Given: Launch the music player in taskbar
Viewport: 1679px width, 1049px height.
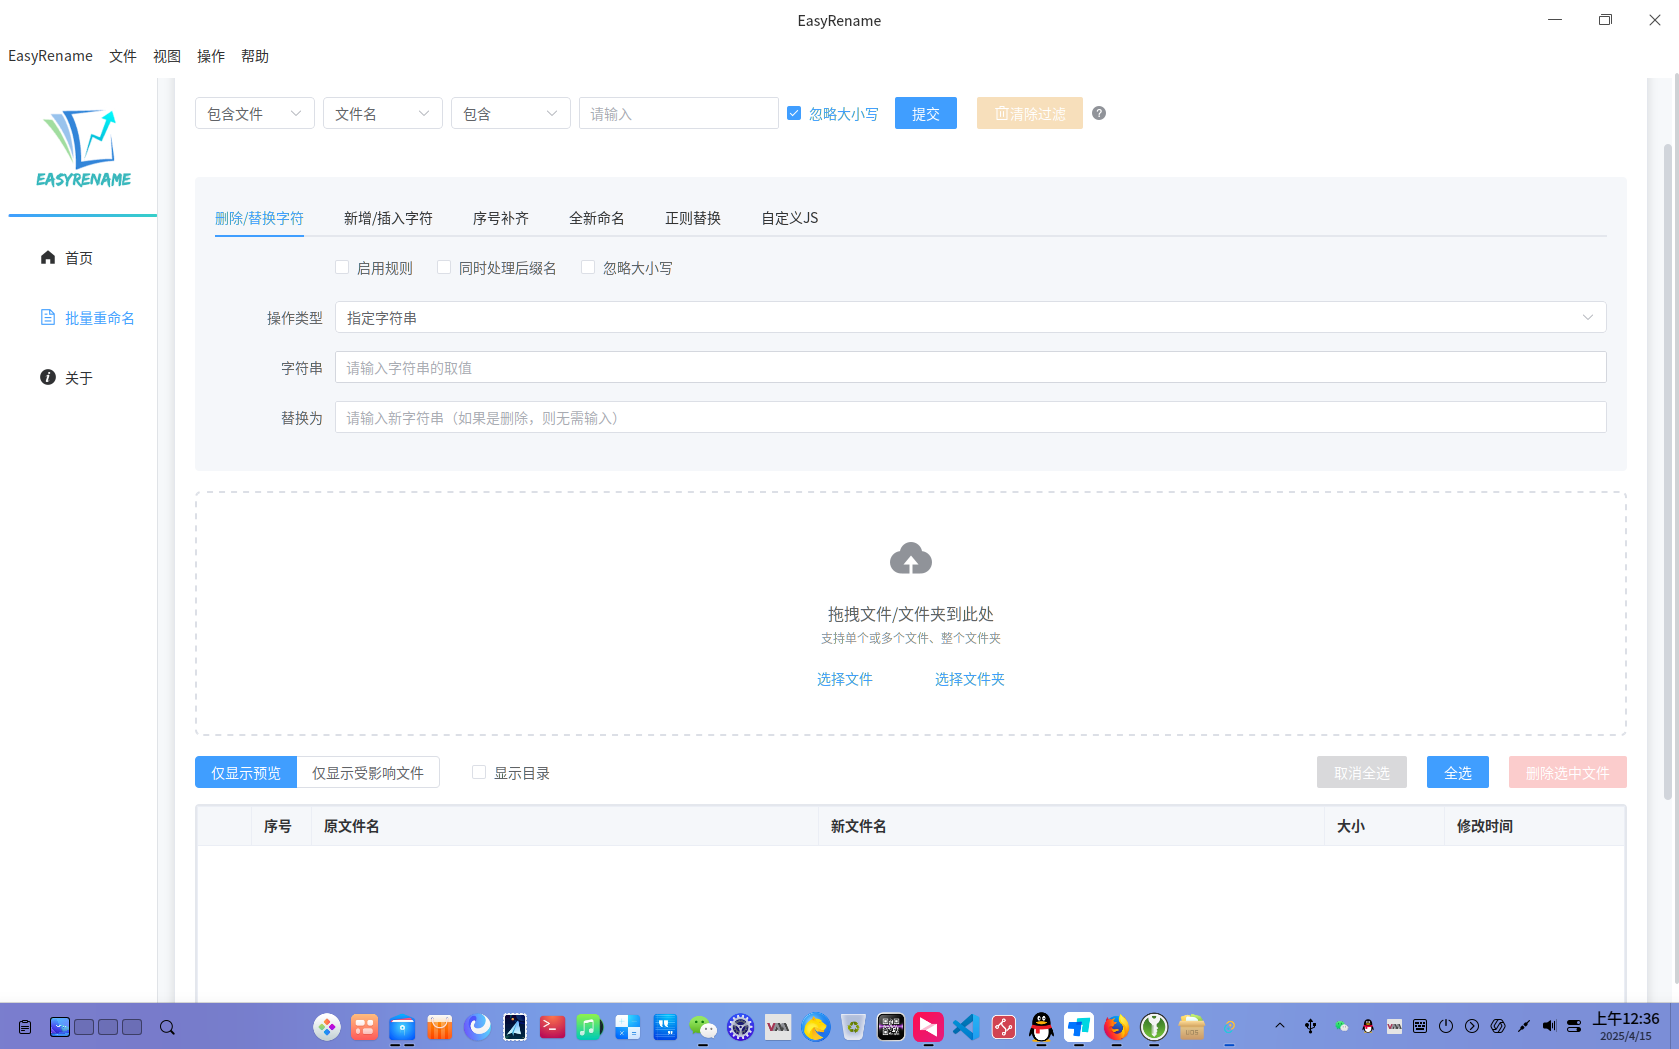Looking at the screenshot, I should pyautogui.click(x=589, y=1027).
